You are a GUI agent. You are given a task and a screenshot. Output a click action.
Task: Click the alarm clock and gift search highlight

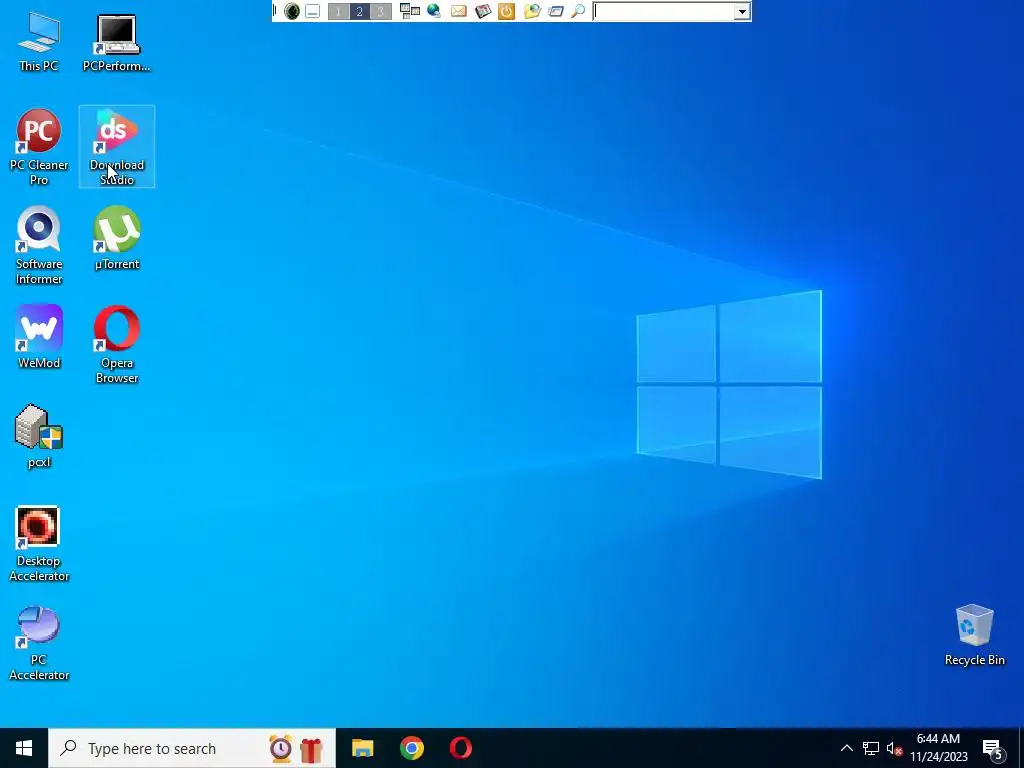(296, 748)
